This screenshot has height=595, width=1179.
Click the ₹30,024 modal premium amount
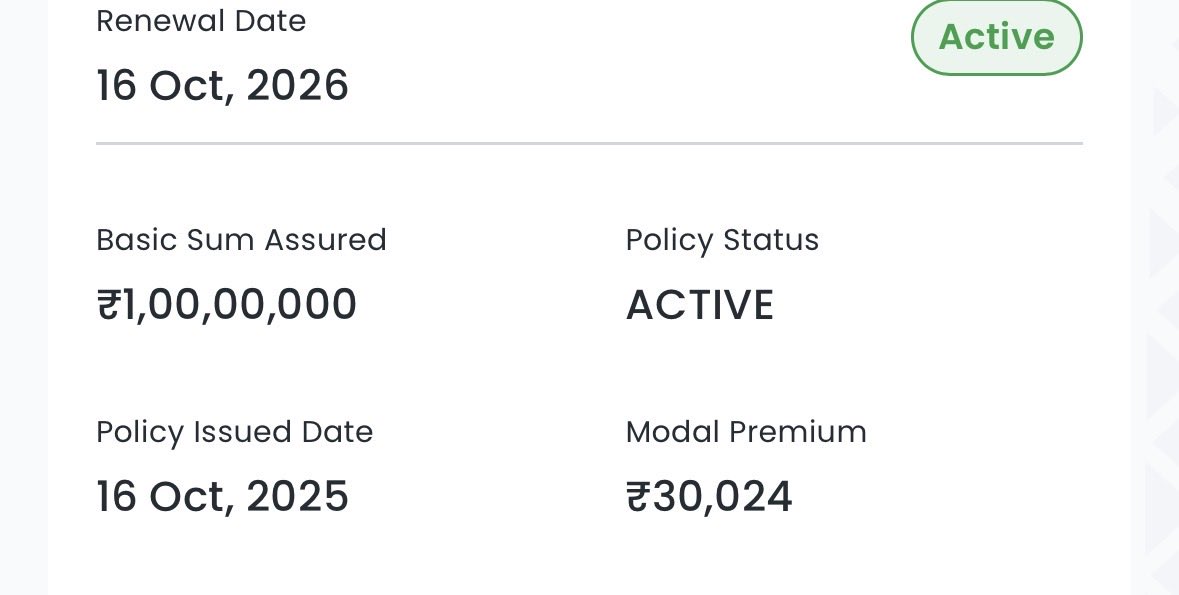click(x=709, y=497)
